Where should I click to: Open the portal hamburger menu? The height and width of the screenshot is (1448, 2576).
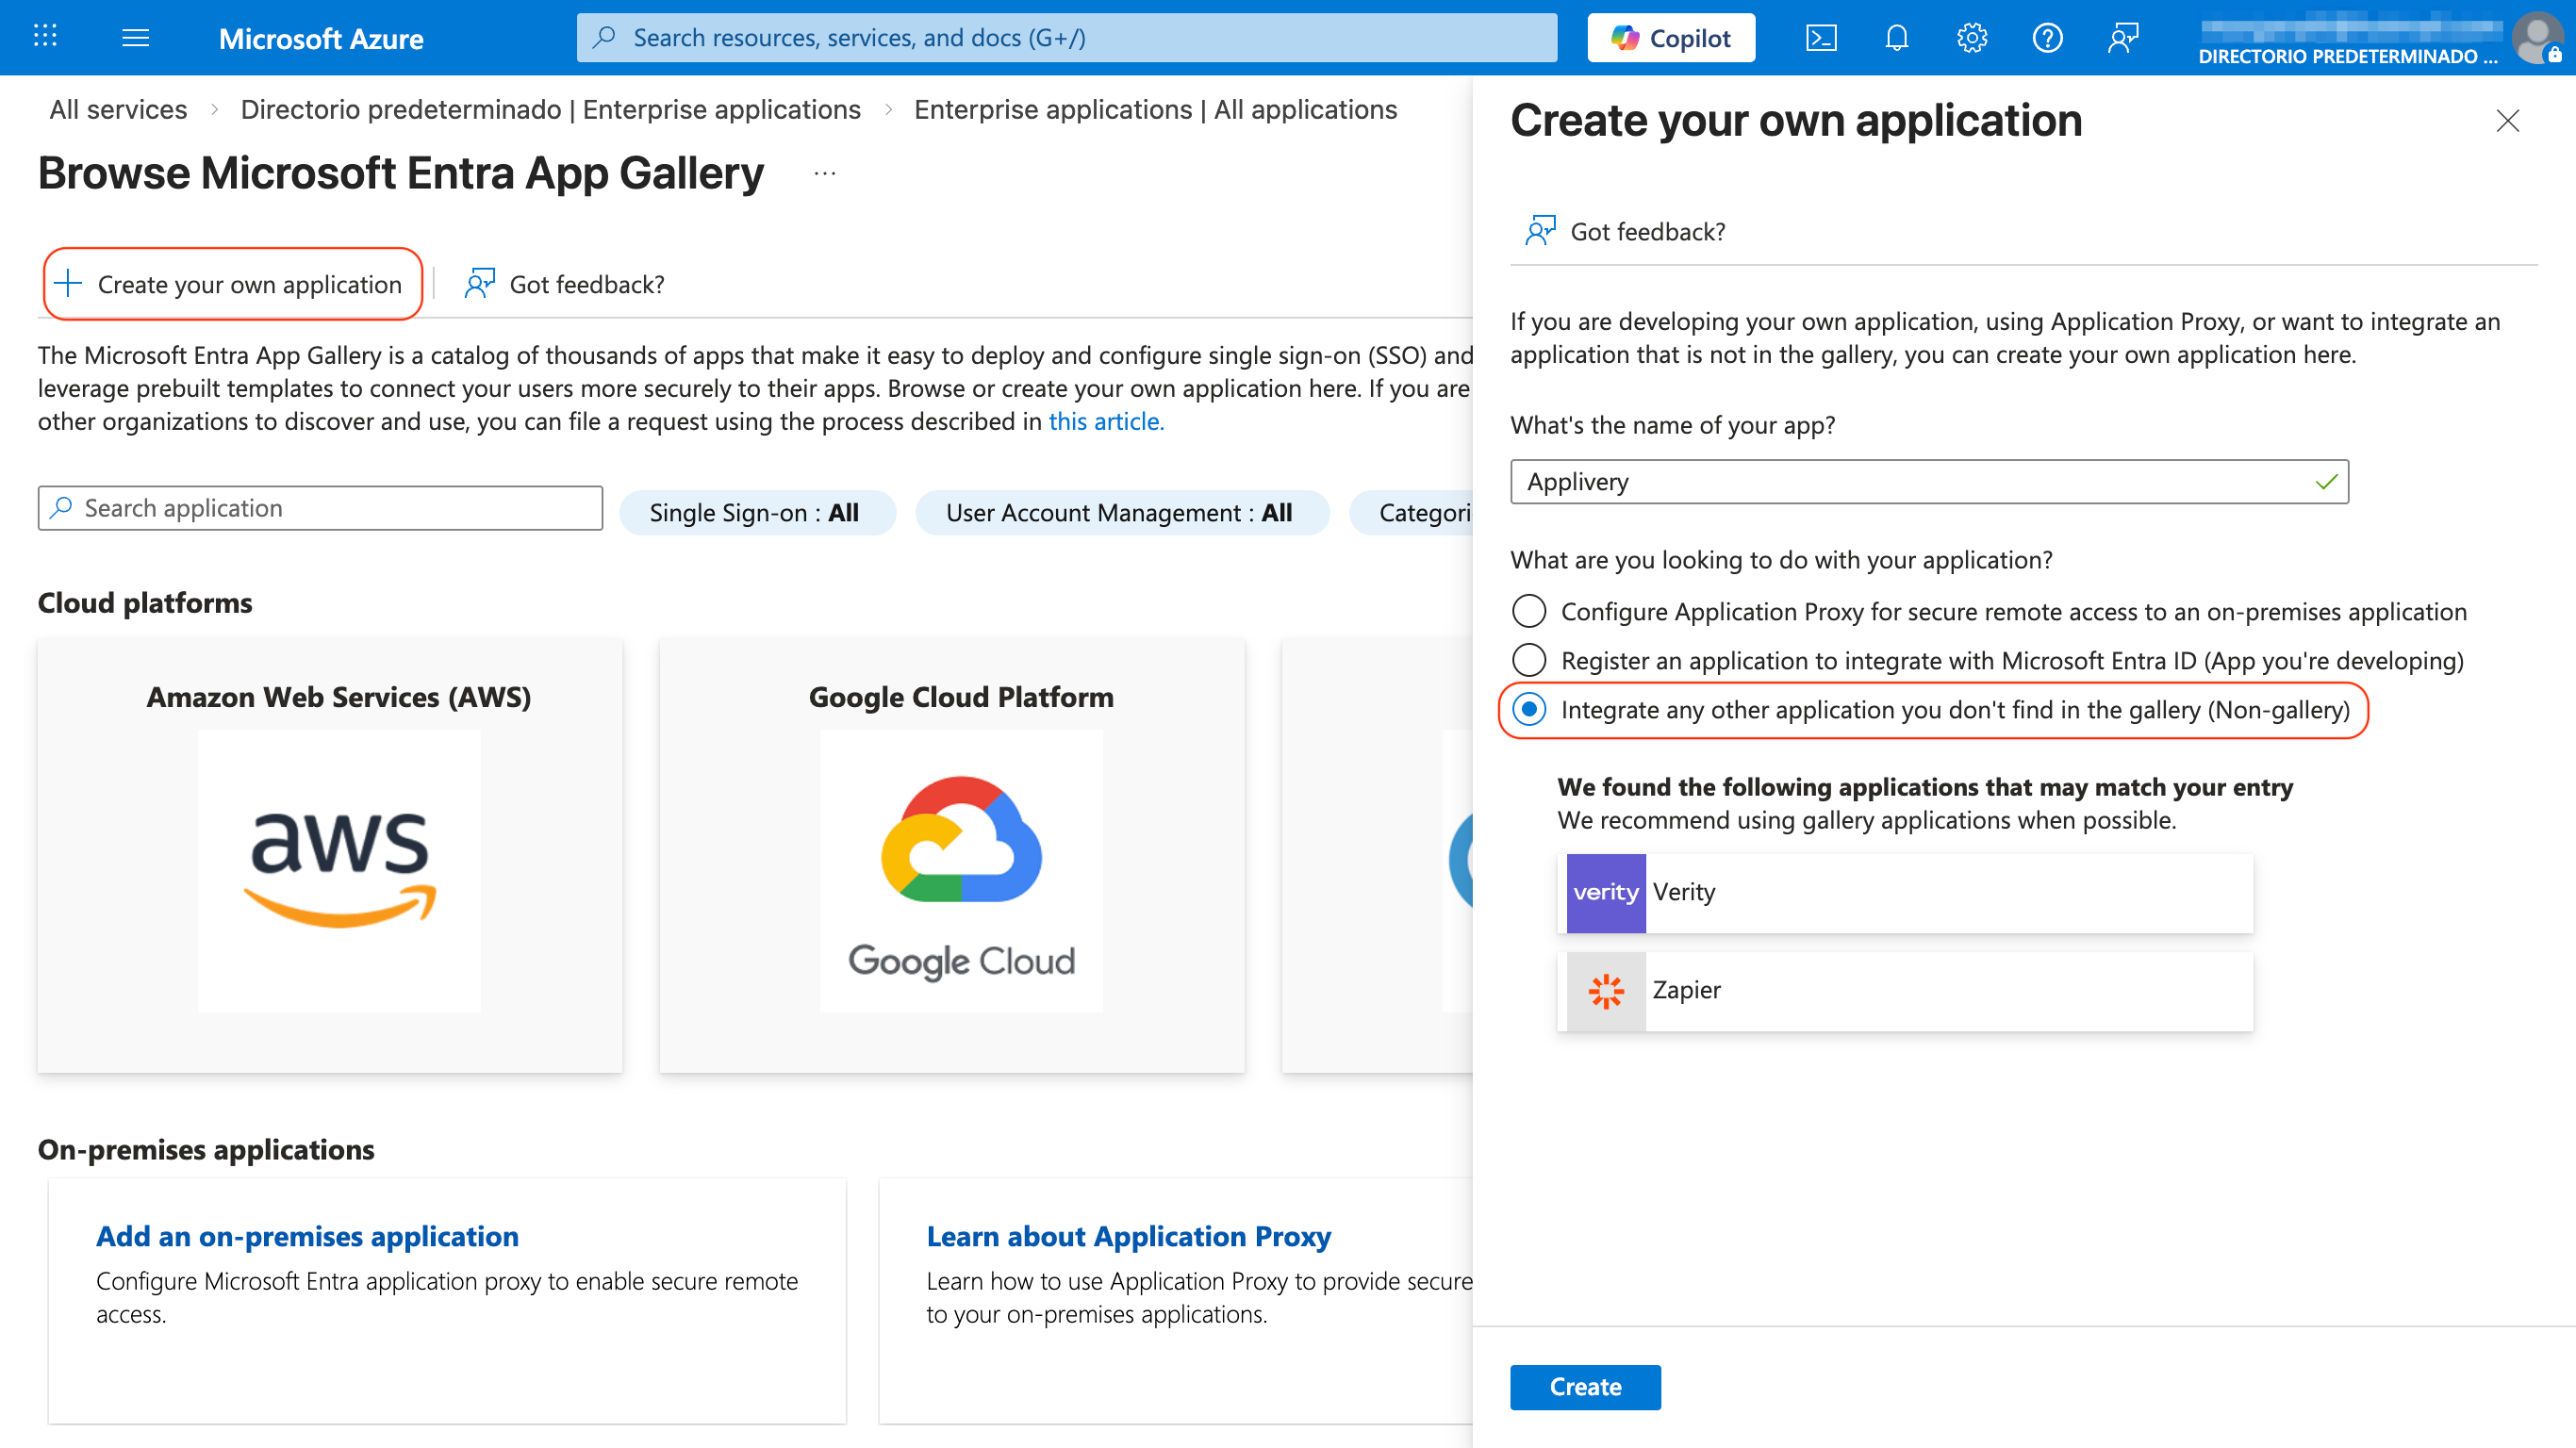tap(135, 37)
